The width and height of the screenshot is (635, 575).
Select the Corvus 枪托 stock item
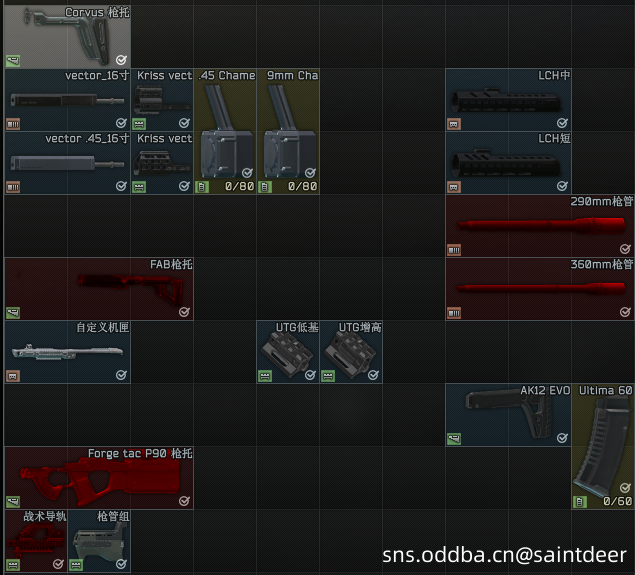68,36
